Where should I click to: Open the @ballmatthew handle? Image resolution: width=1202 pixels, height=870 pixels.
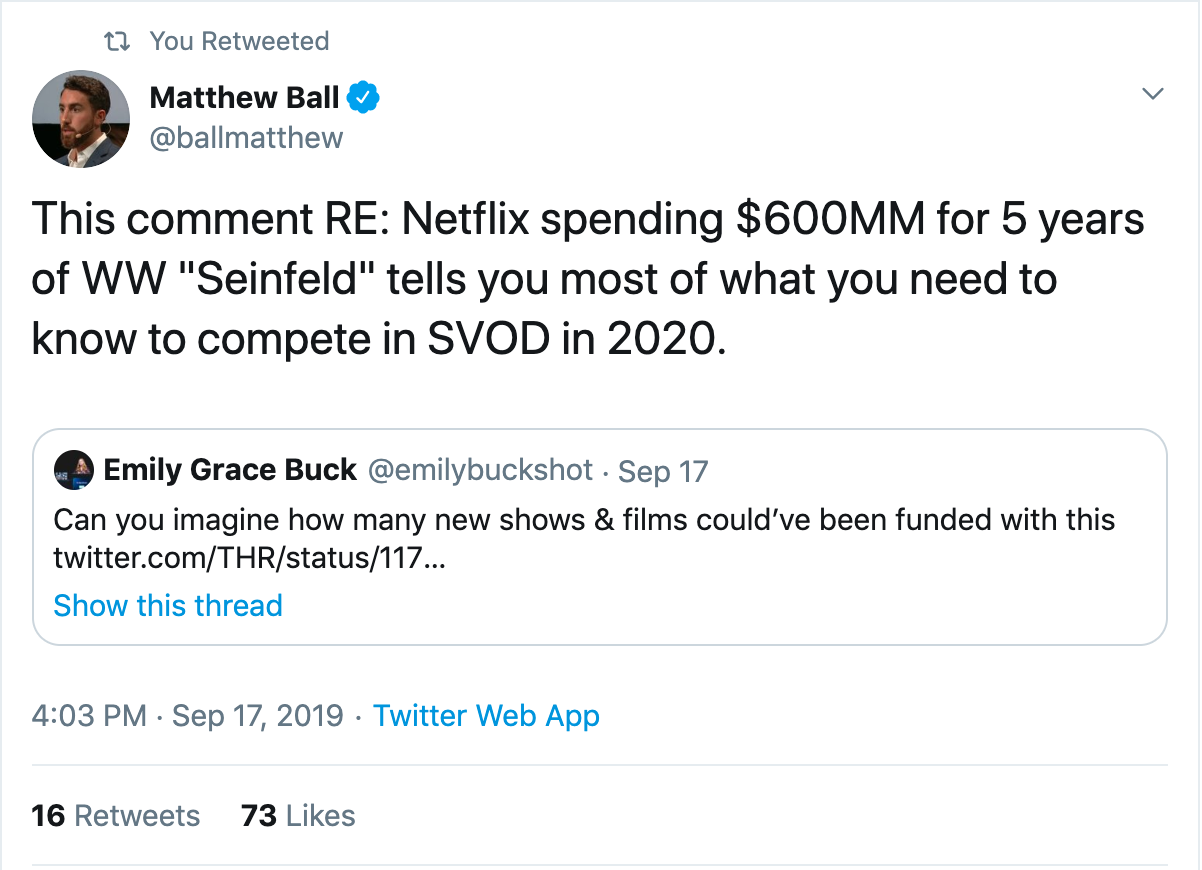[246, 138]
